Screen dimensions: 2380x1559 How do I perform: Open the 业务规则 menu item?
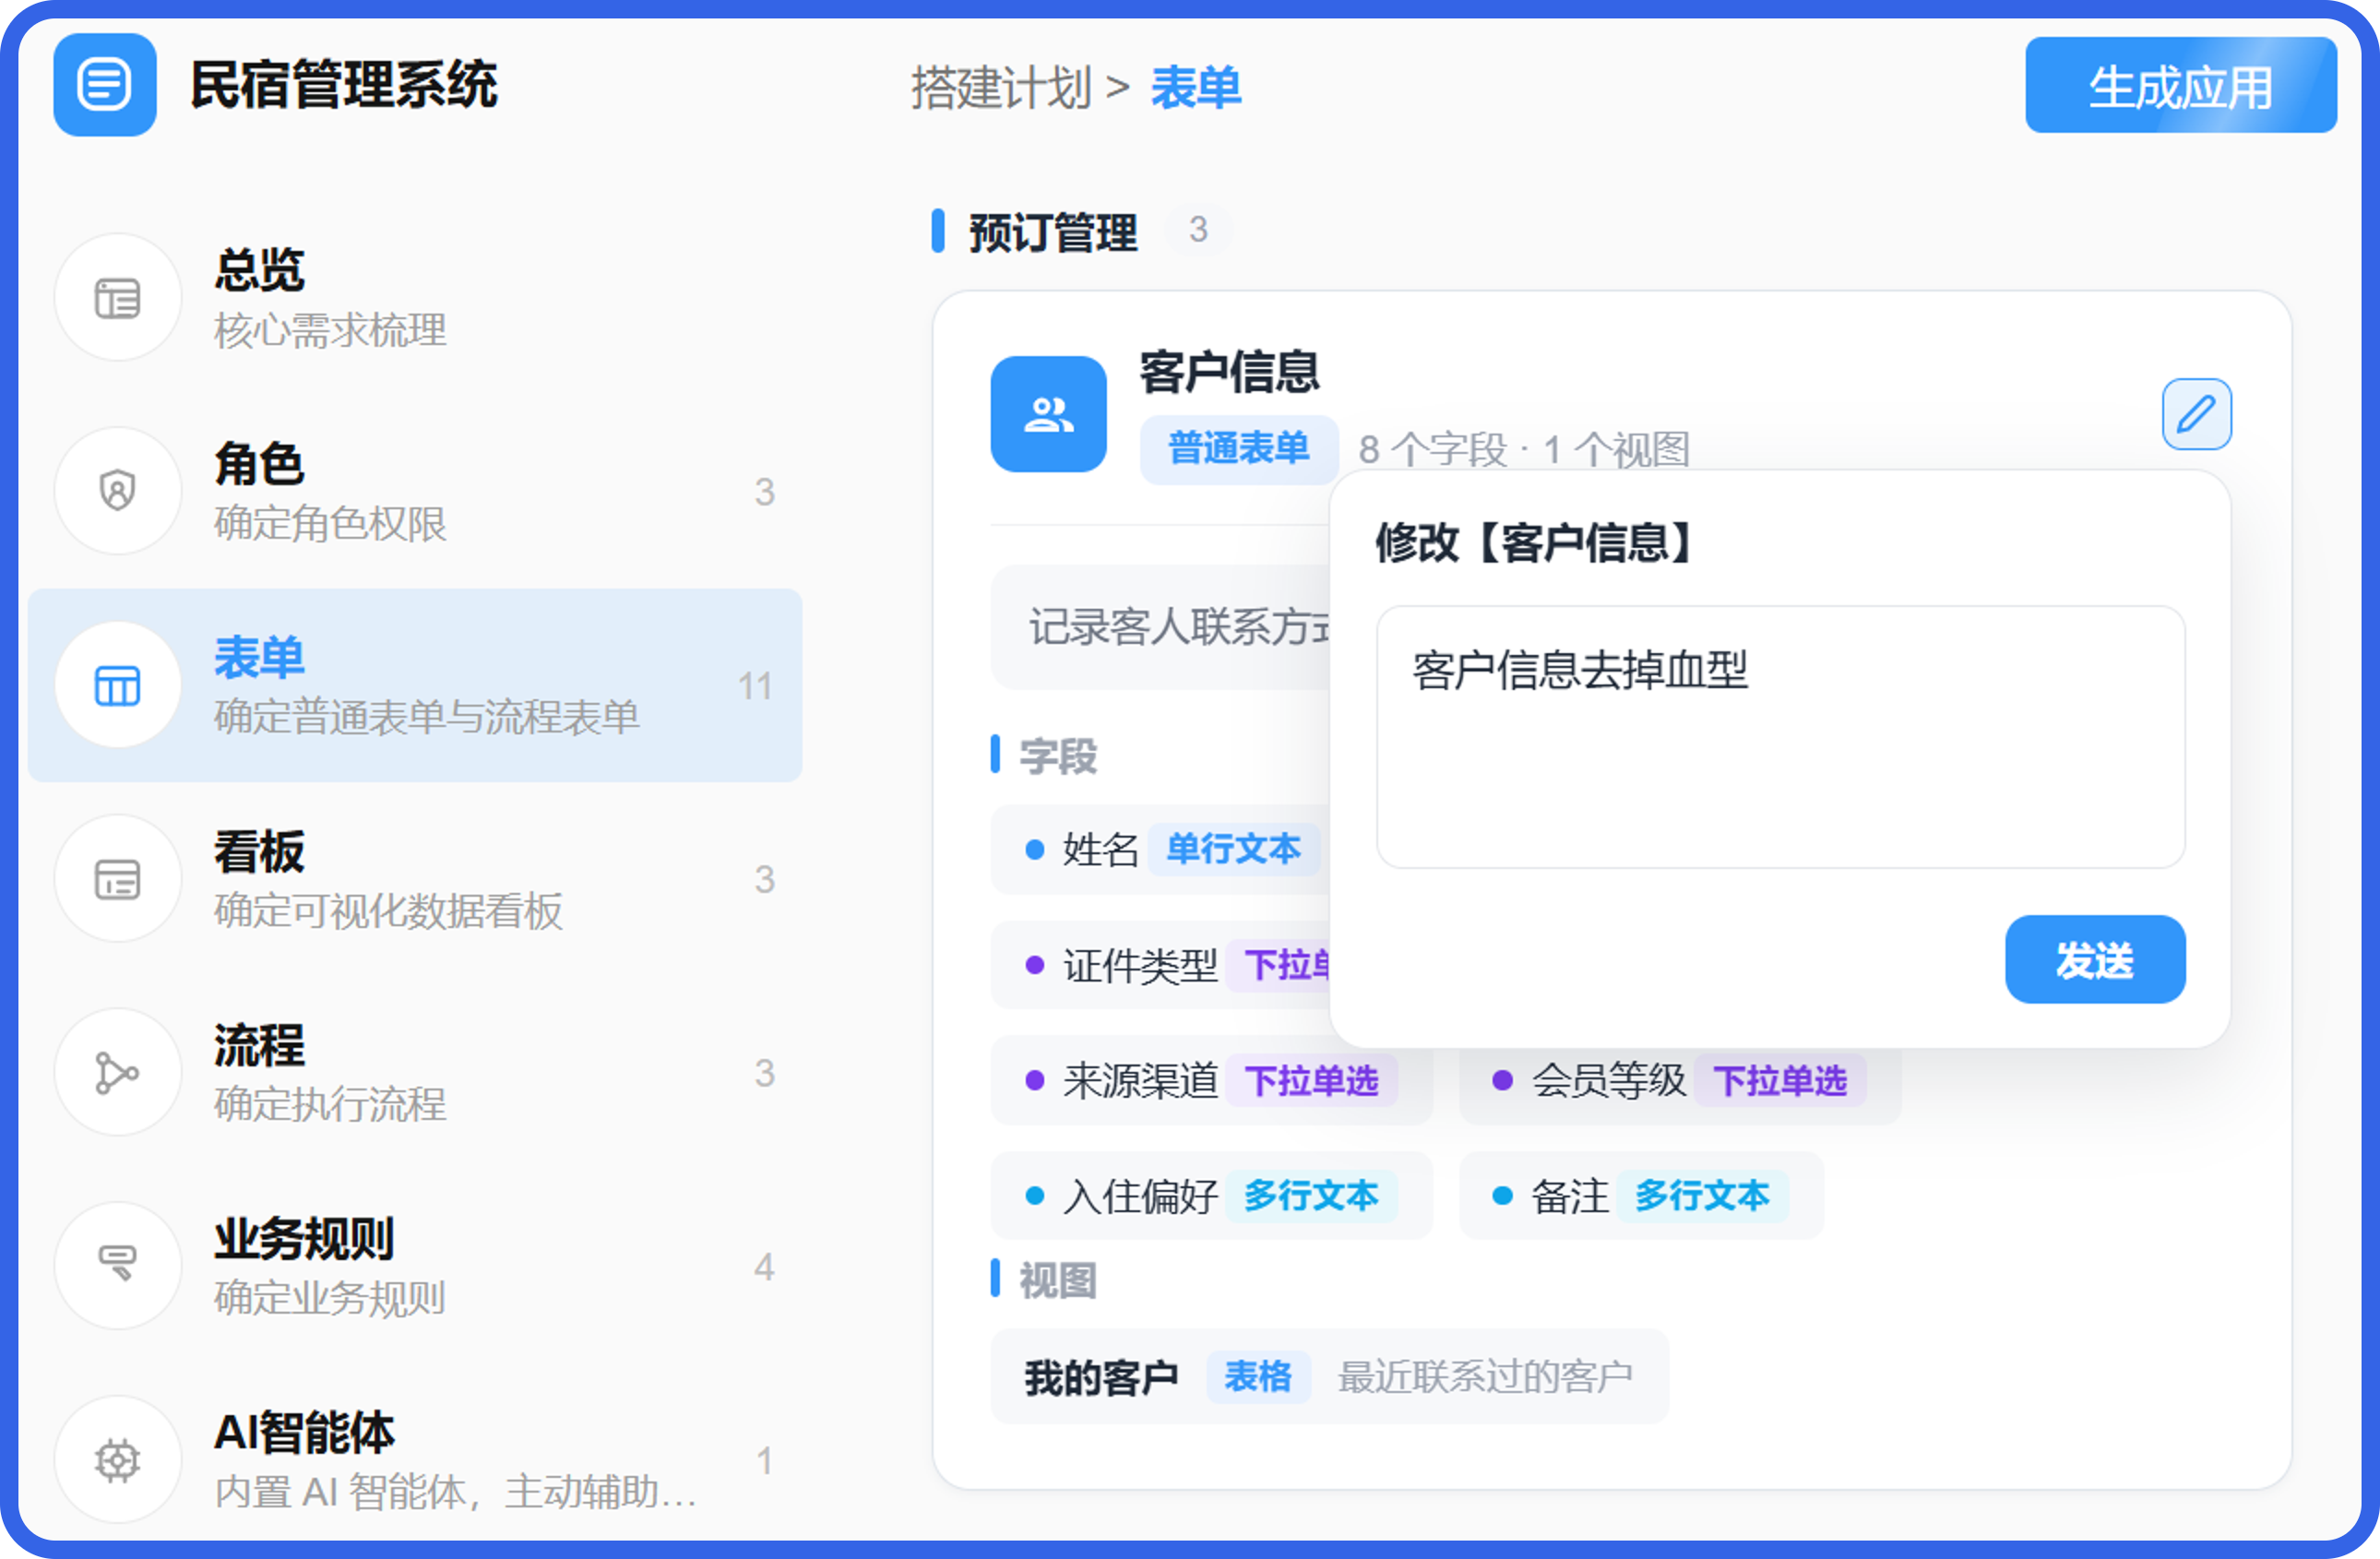[x=415, y=1266]
